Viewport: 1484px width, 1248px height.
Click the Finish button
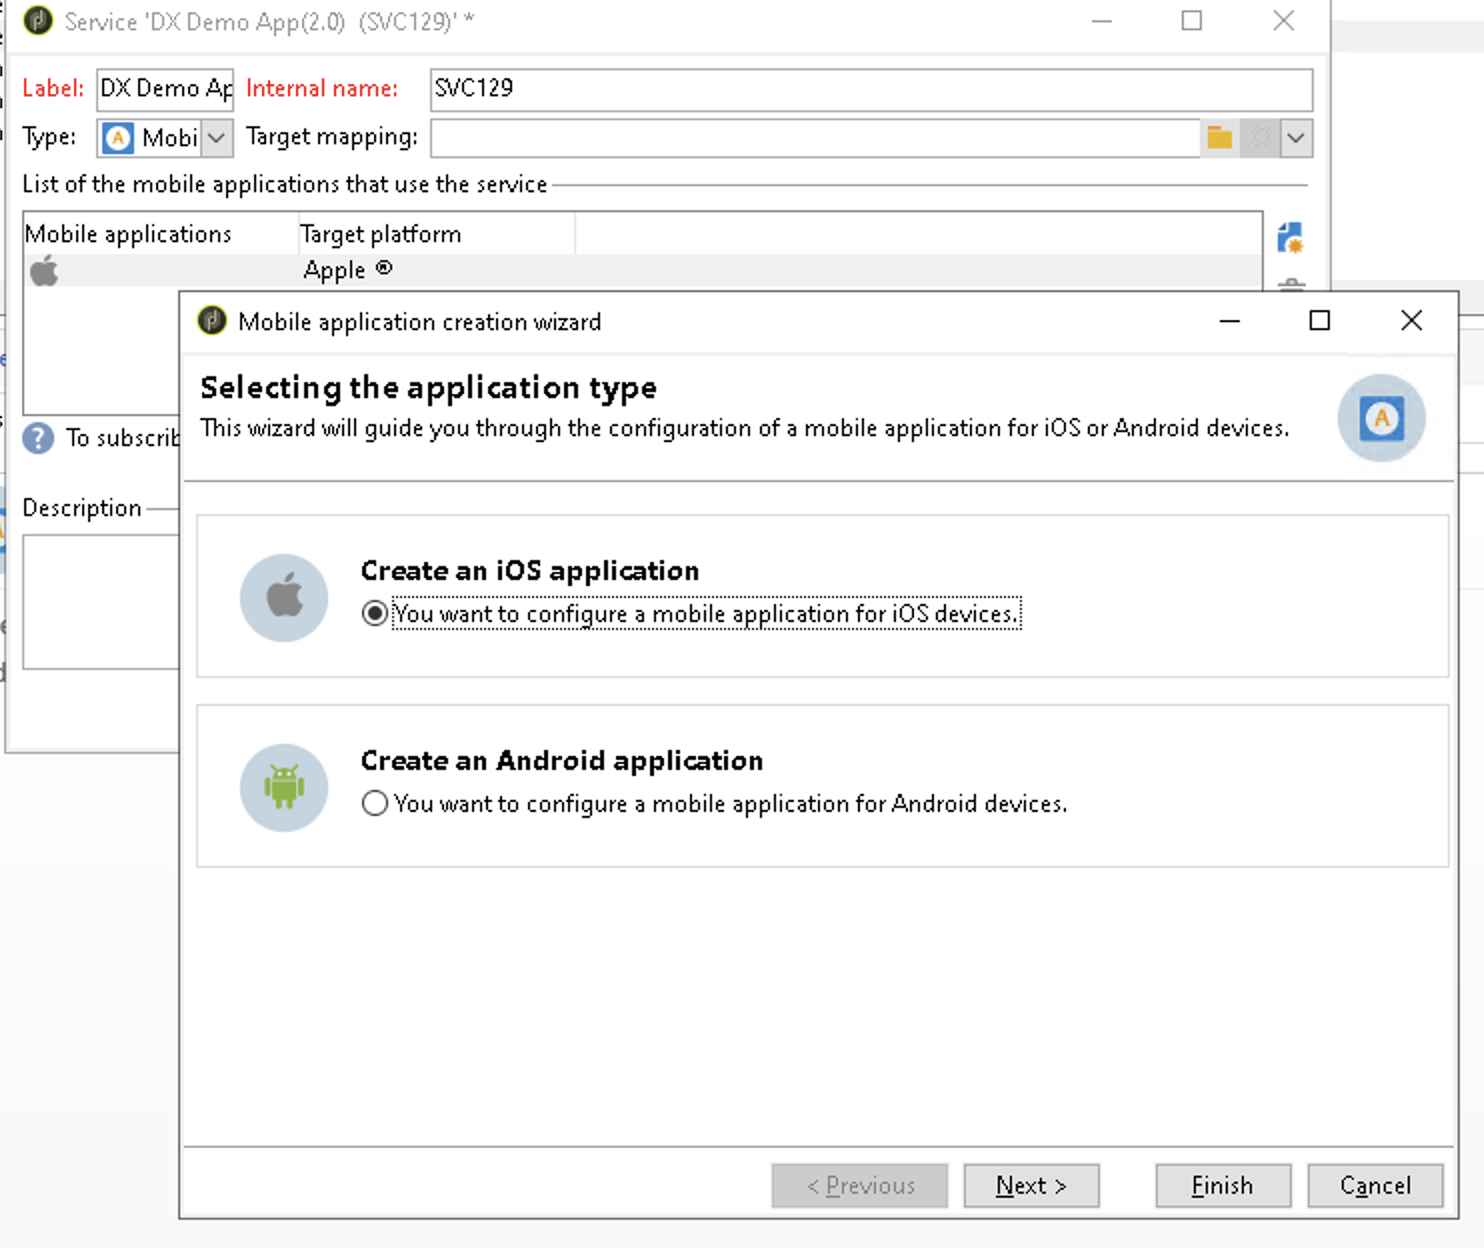click(1223, 1185)
